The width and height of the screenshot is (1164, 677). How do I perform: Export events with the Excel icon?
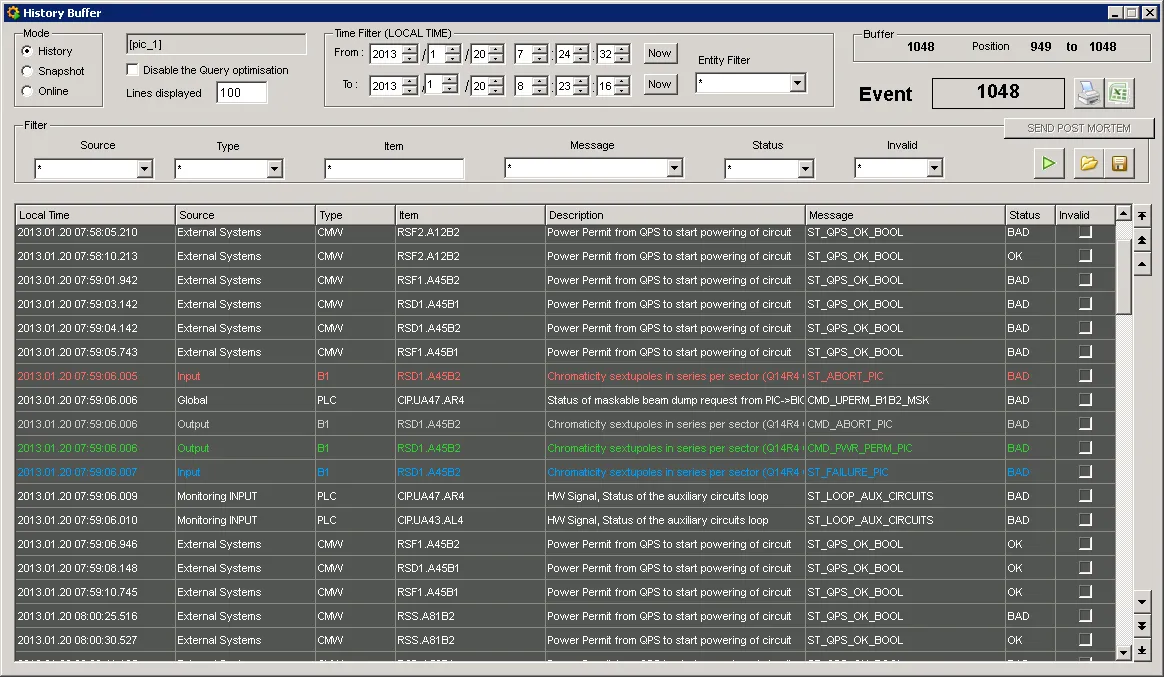click(x=1119, y=93)
